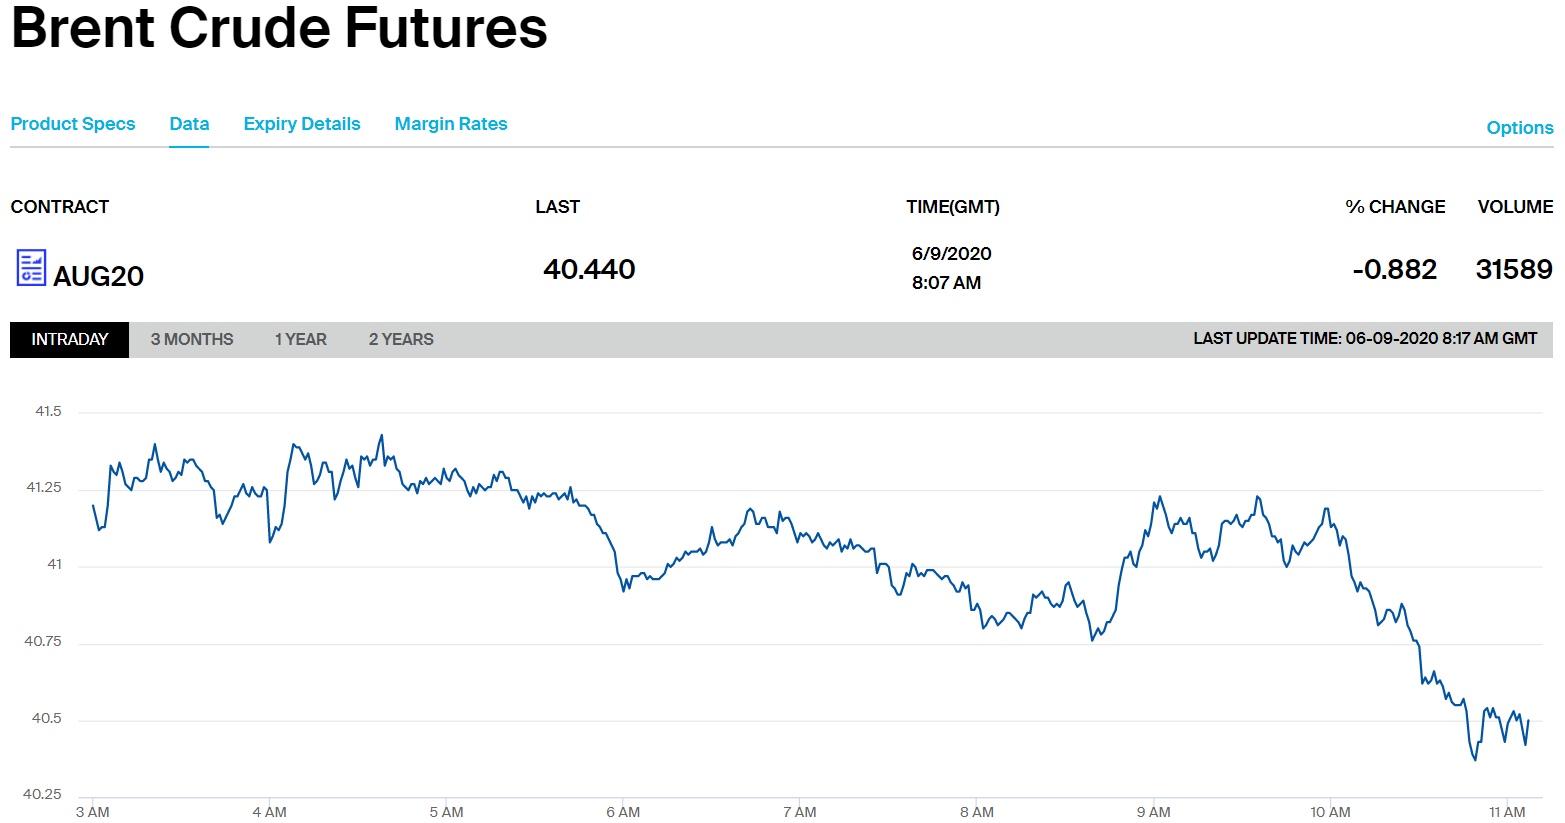
Task: Click the VOLUME column header
Action: click(1515, 207)
